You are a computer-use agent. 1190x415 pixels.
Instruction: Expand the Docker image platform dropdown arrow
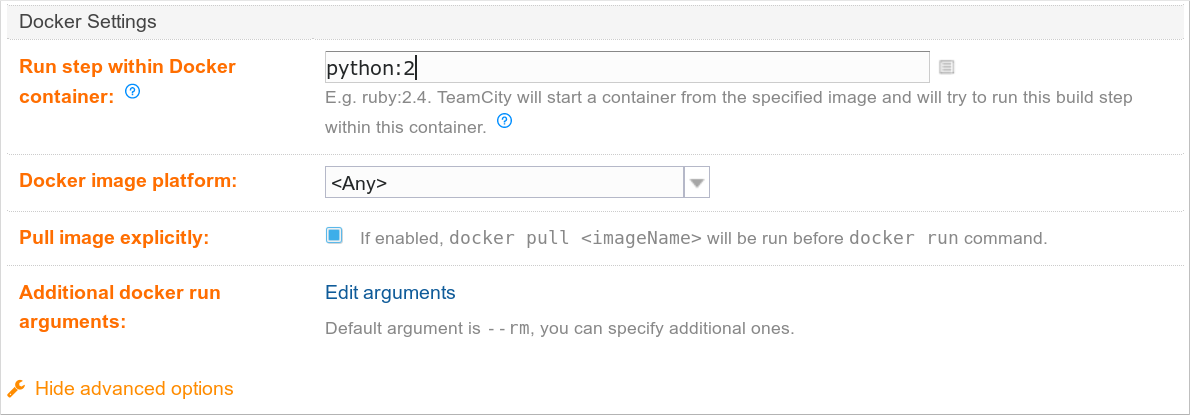point(697,183)
